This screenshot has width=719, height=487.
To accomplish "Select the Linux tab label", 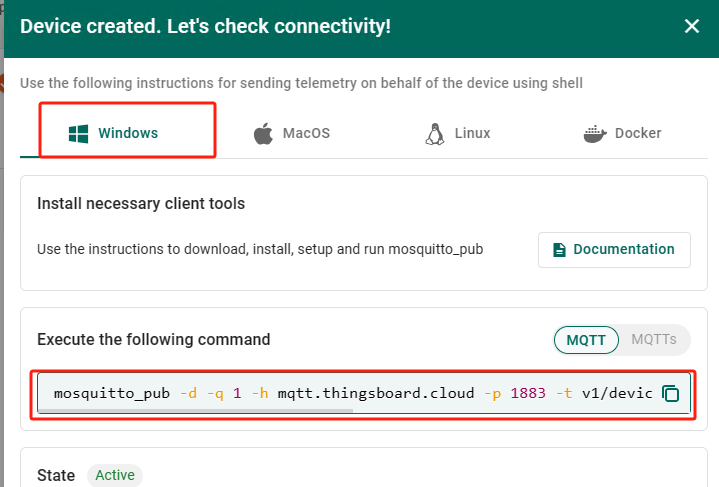I will pyautogui.click(x=472, y=133).
